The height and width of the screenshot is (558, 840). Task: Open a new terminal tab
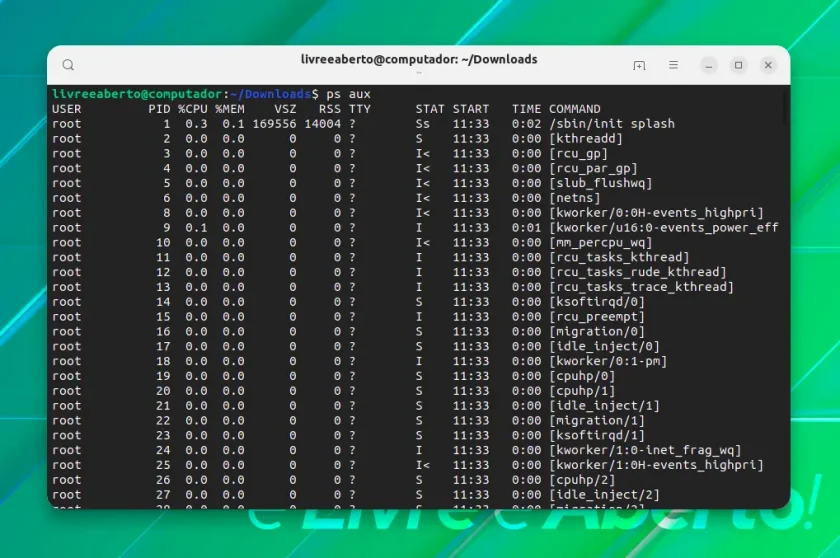(x=639, y=65)
